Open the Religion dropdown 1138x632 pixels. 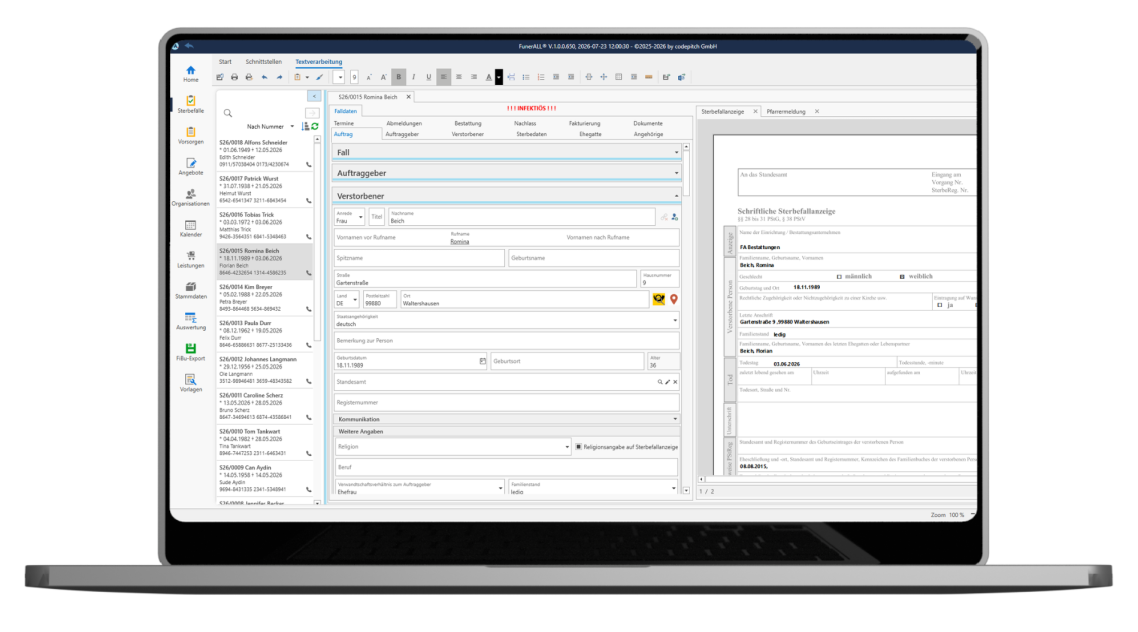pyautogui.click(x=567, y=447)
